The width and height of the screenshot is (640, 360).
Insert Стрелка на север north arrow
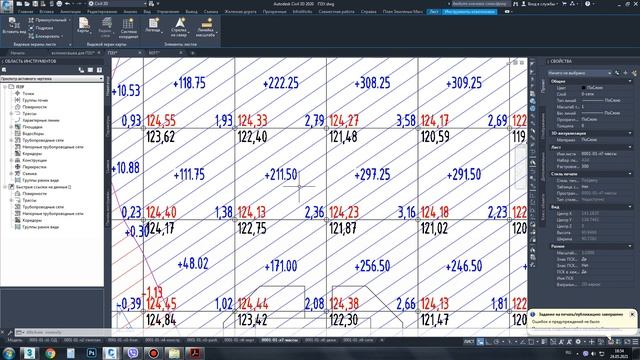179,27
